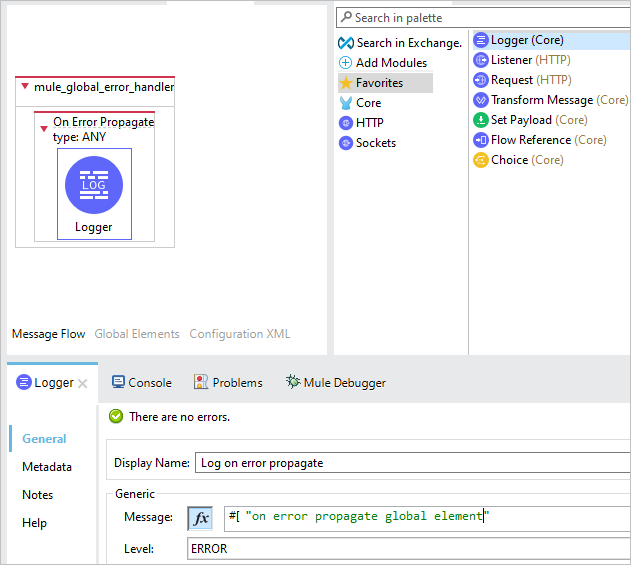Click the Flow Reference palette icon
631x565 pixels.
(480, 140)
